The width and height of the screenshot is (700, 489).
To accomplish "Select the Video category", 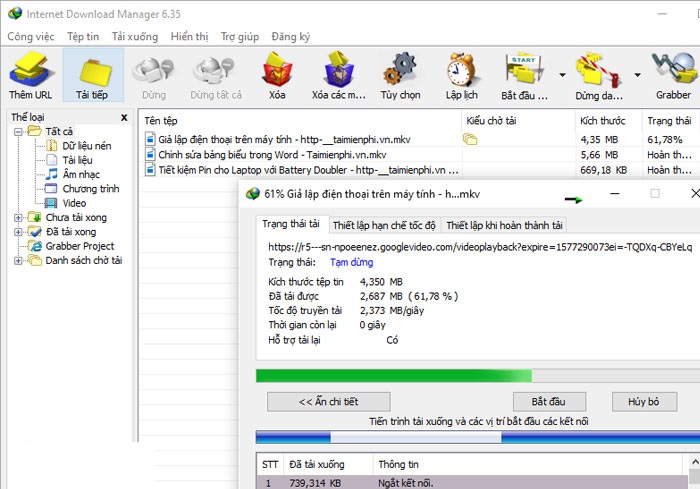I will point(66,203).
